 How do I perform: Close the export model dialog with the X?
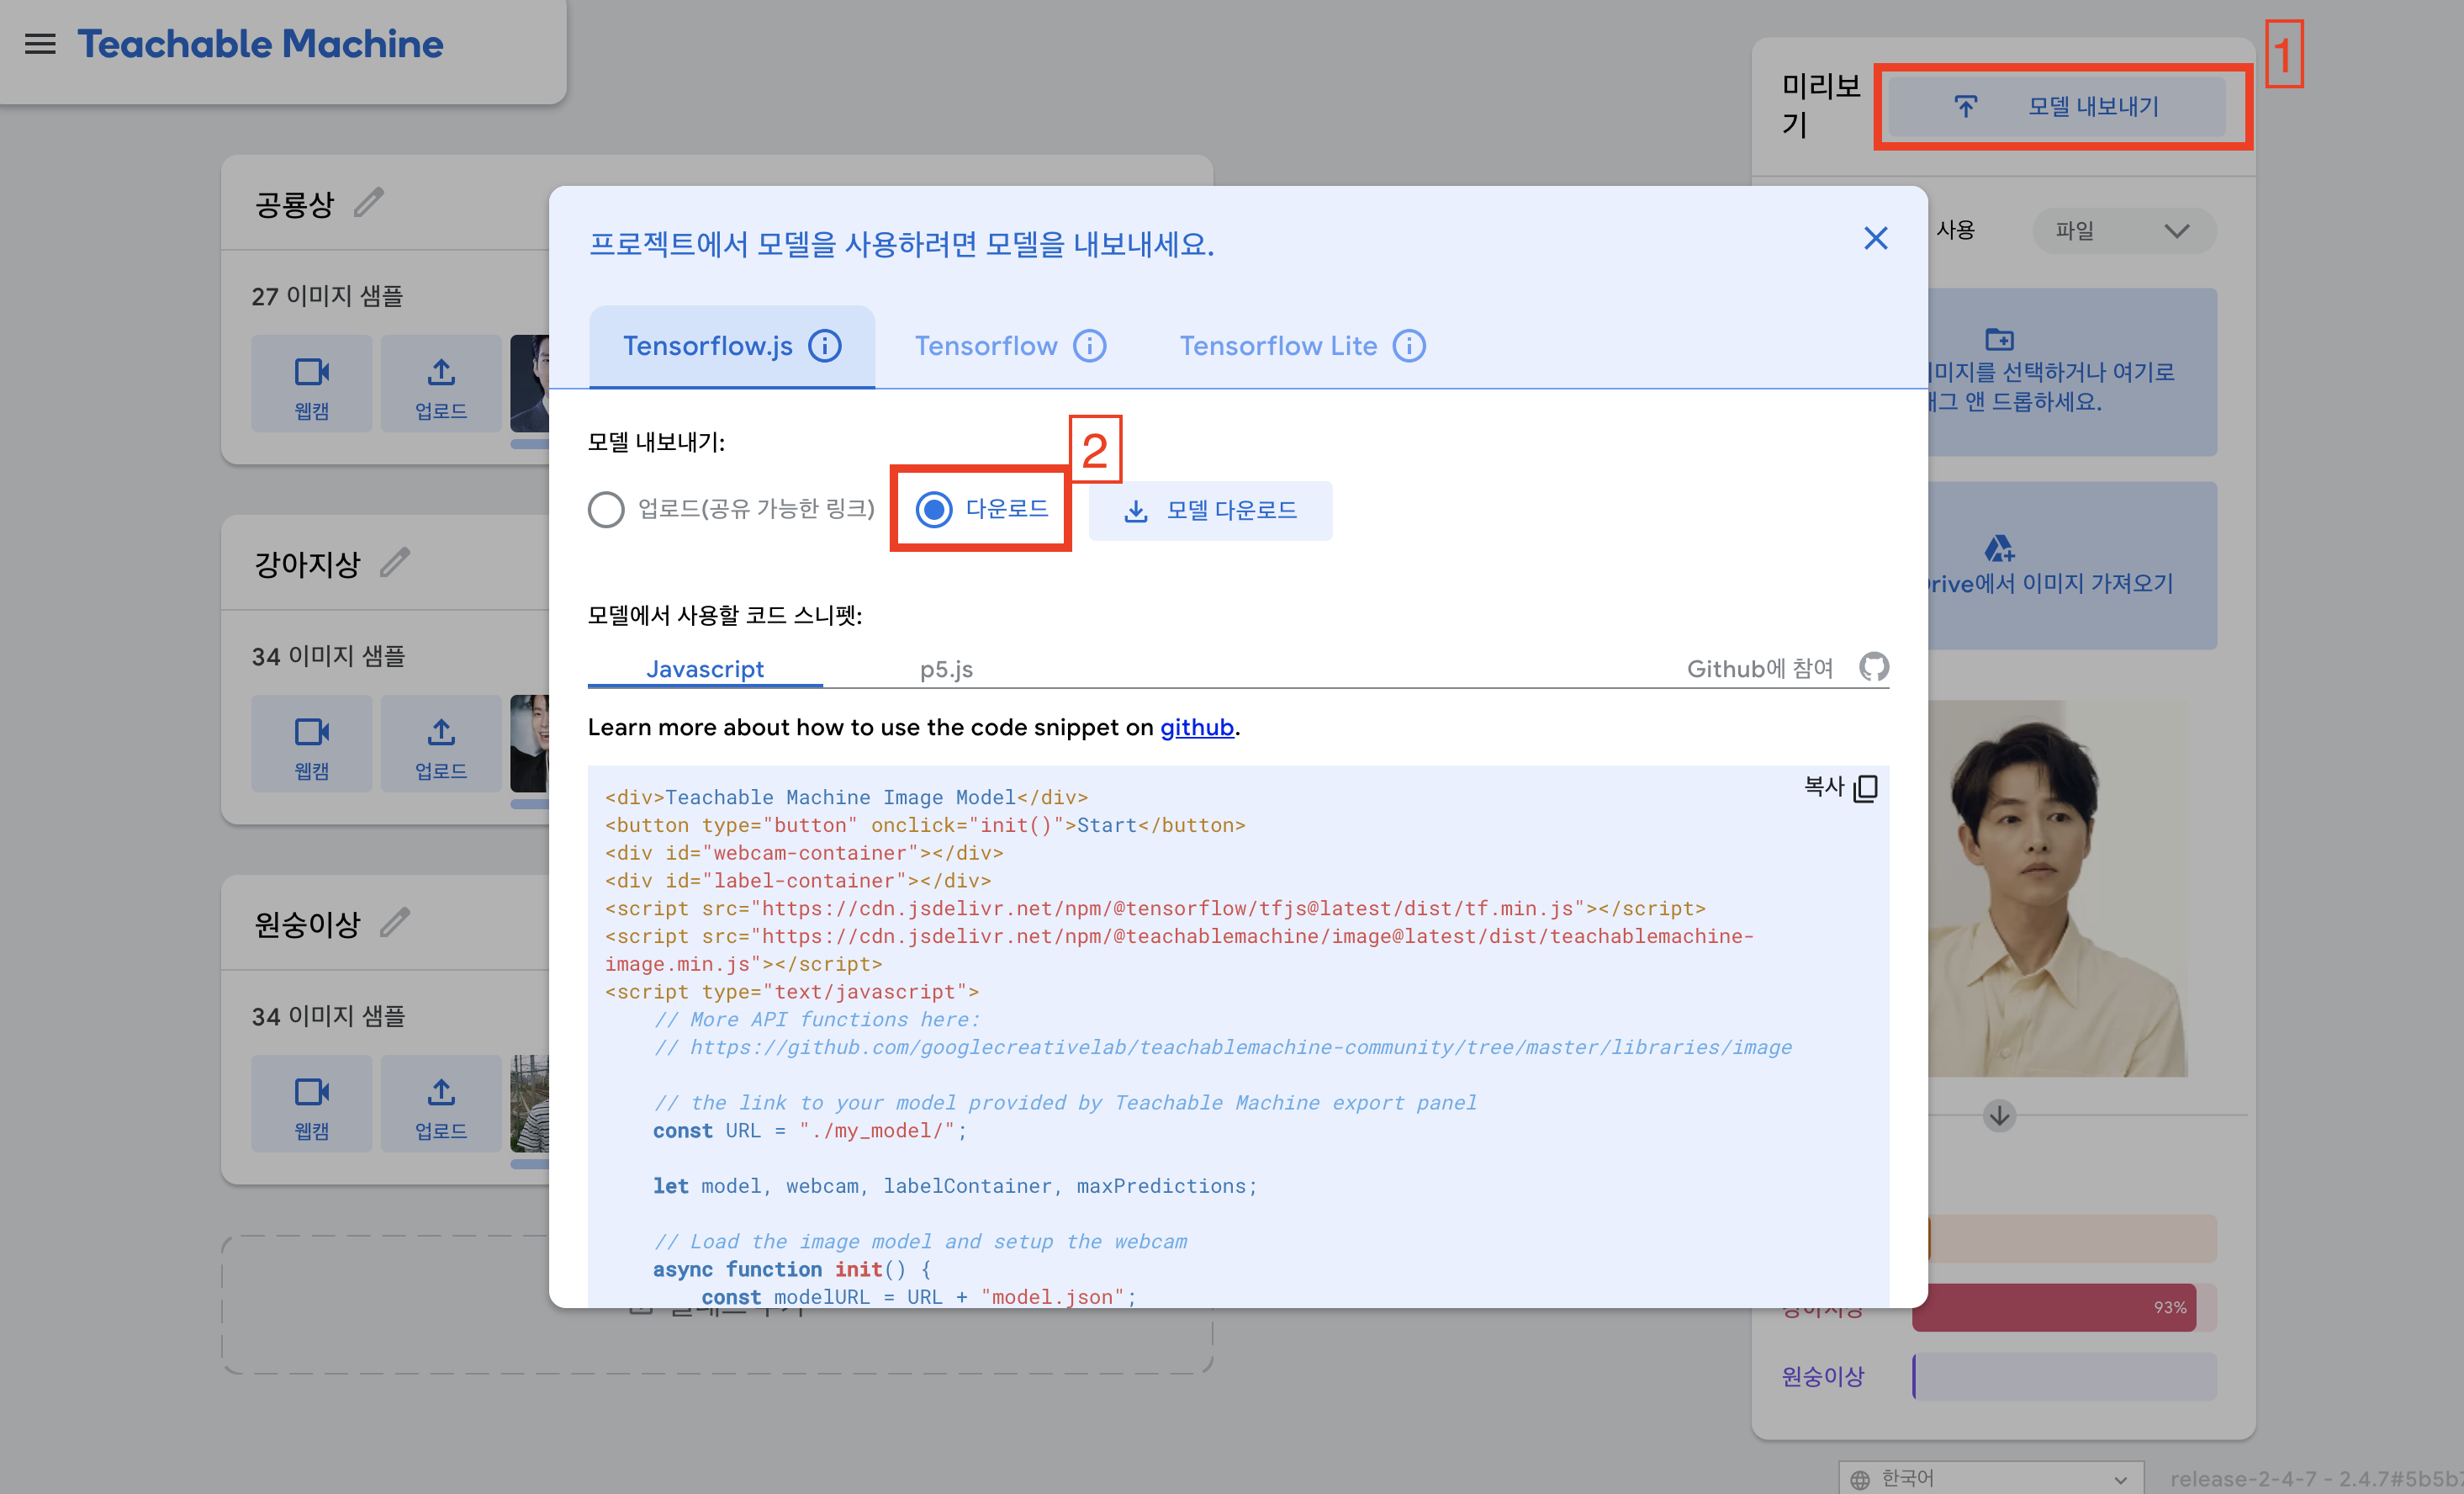1875,238
